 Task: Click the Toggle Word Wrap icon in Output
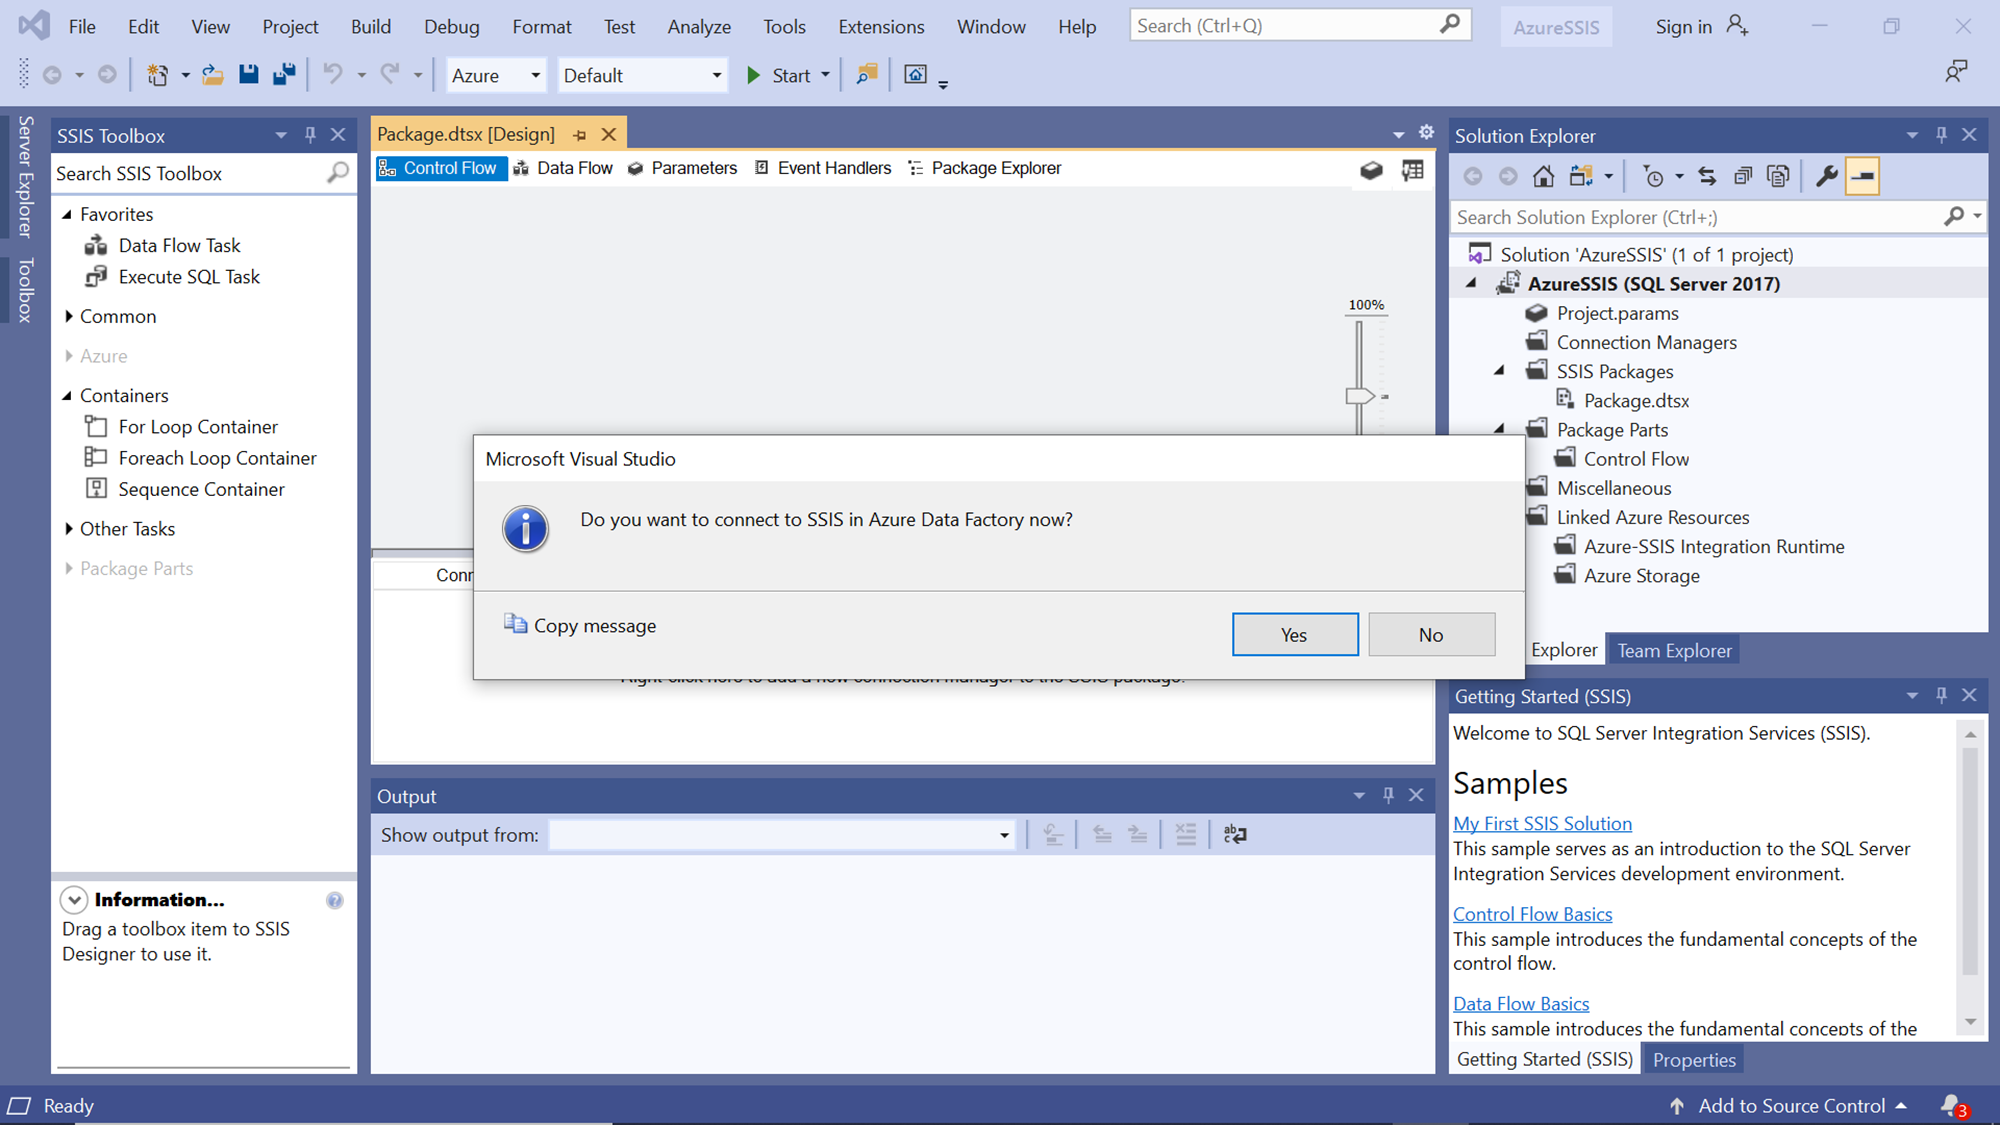point(1235,834)
